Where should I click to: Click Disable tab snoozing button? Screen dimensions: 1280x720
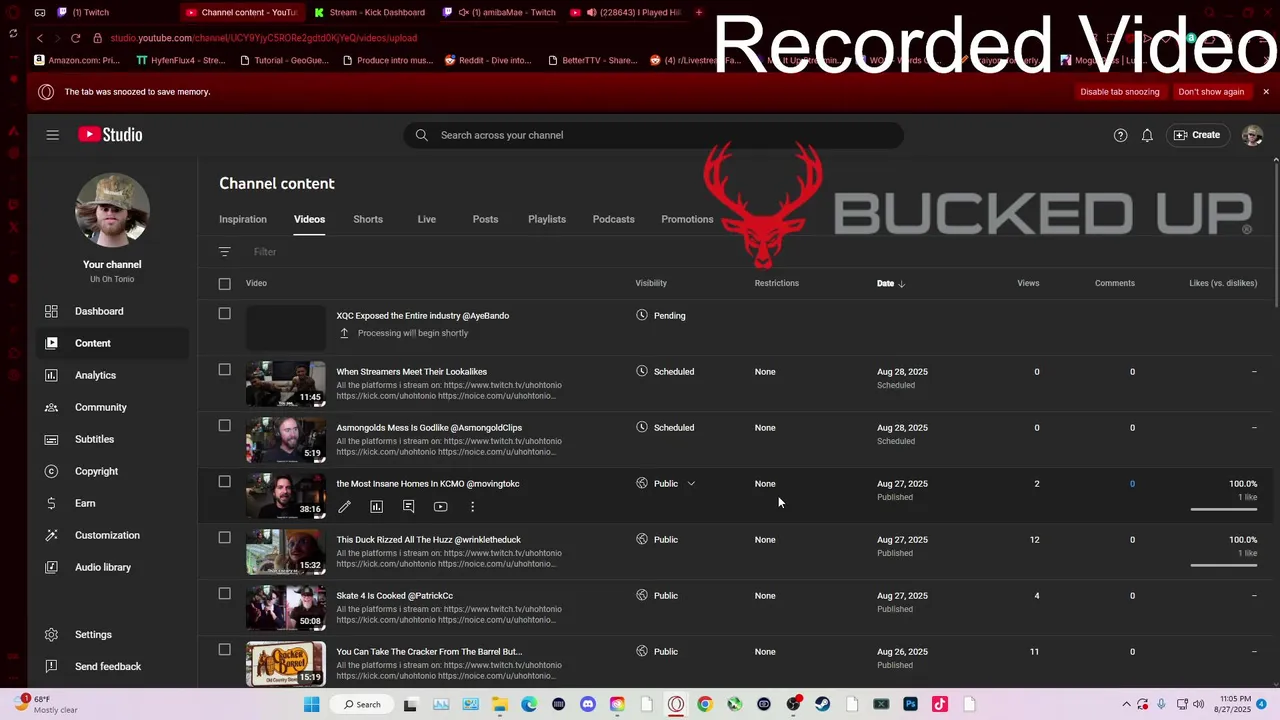[1120, 92]
